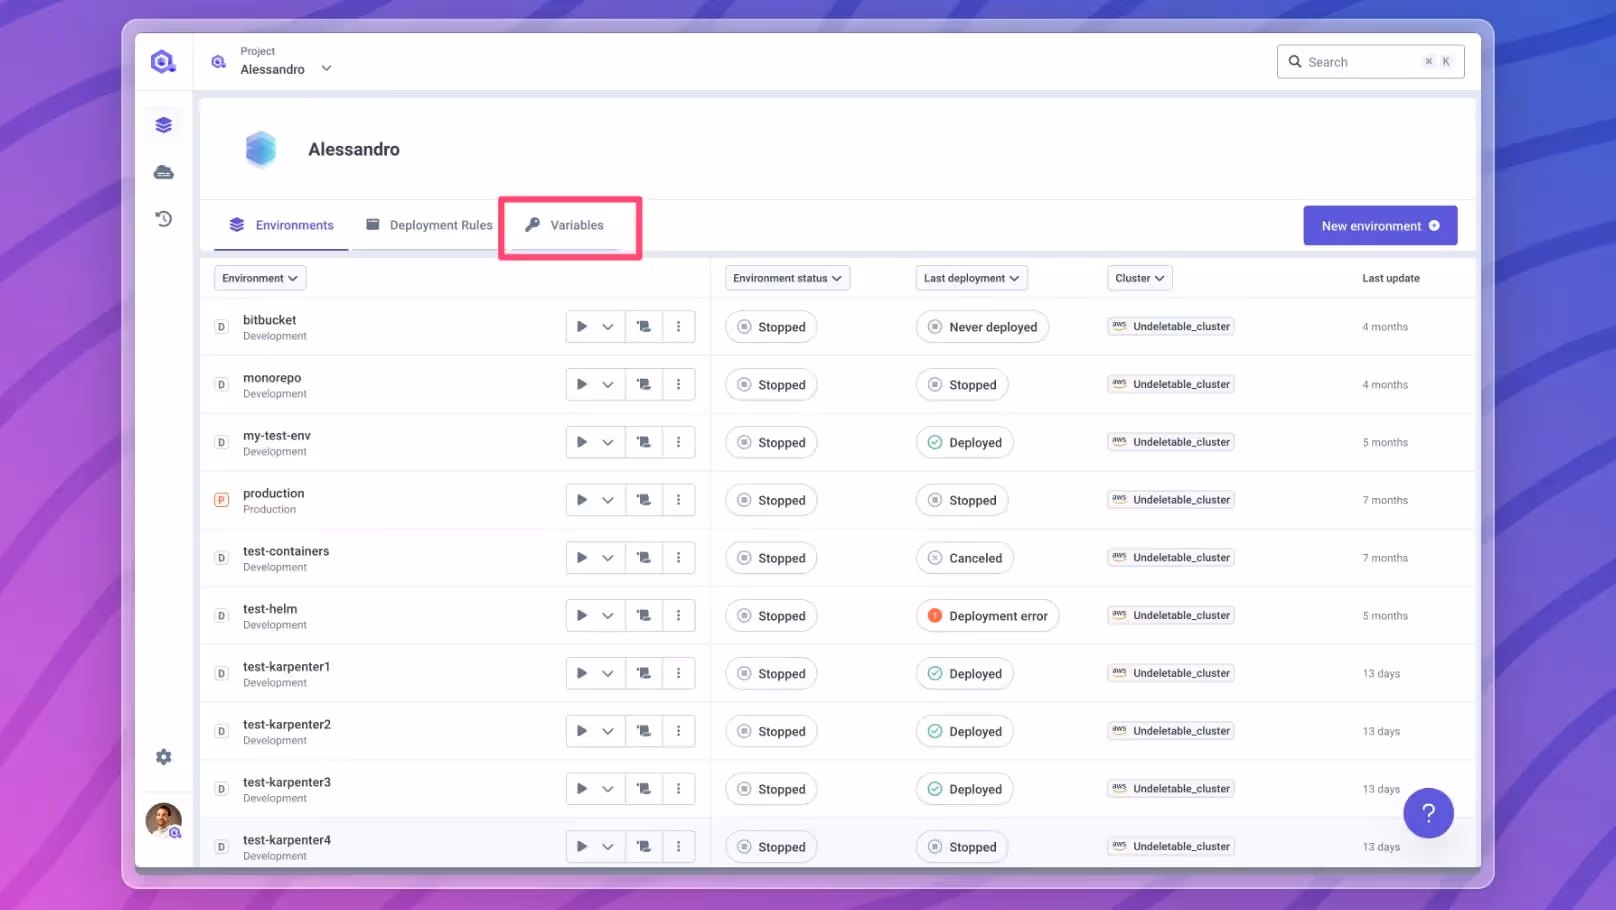The width and height of the screenshot is (1616, 910).
Task: Start the production environment
Action: tap(582, 500)
